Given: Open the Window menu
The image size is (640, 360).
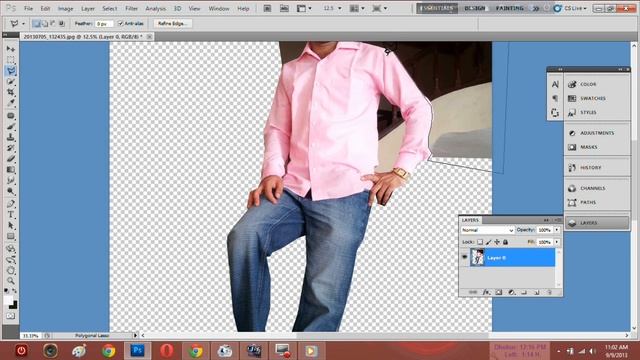Looking at the screenshot, I should (219, 8).
